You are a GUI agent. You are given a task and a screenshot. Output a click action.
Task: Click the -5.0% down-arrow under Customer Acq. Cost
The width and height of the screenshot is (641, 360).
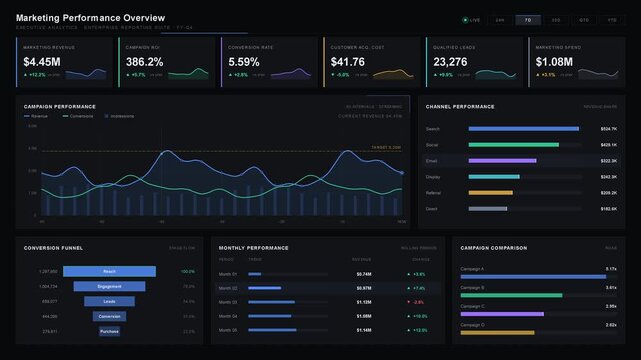coord(333,75)
